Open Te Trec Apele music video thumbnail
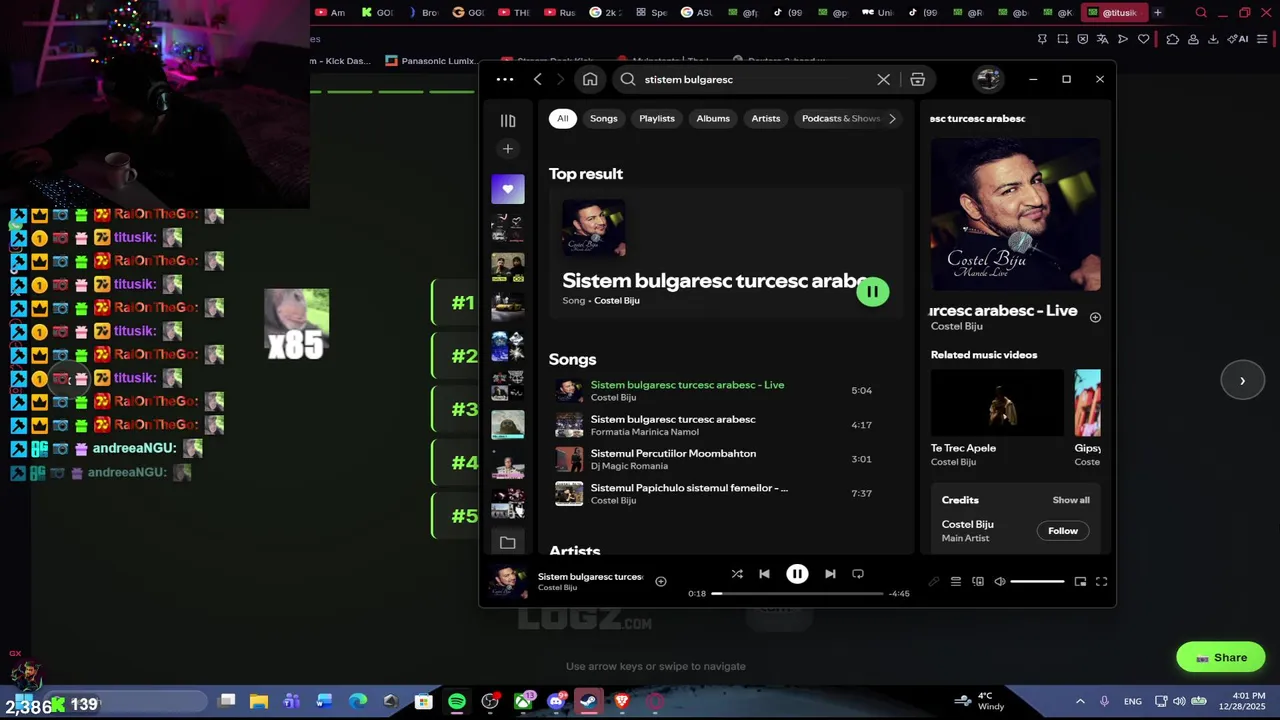This screenshot has width=1280, height=720. (998, 403)
